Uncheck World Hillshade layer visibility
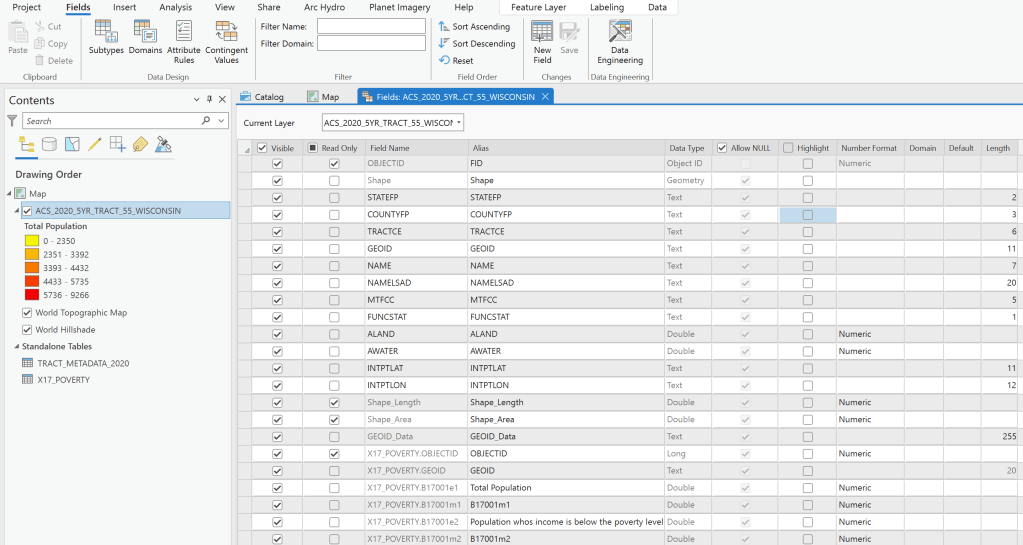Screen dimensions: 1023x545 [27, 329]
